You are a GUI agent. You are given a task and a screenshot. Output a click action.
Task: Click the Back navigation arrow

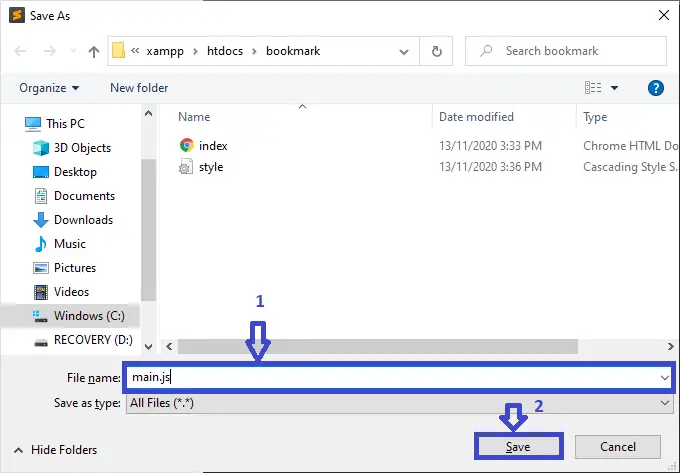pyautogui.click(x=20, y=51)
